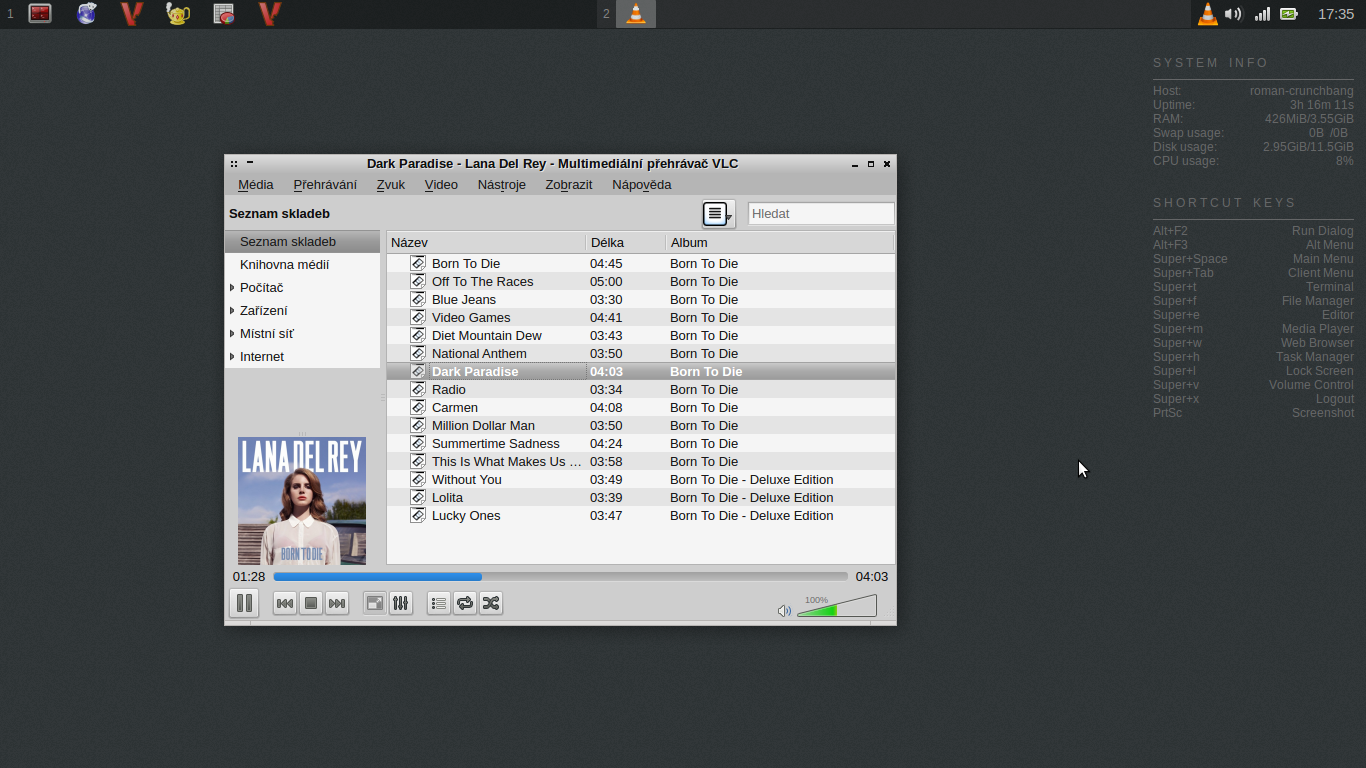Select the "Radio" track row
This screenshot has width=1366, height=768.
pyautogui.click(x=641, y=390)
